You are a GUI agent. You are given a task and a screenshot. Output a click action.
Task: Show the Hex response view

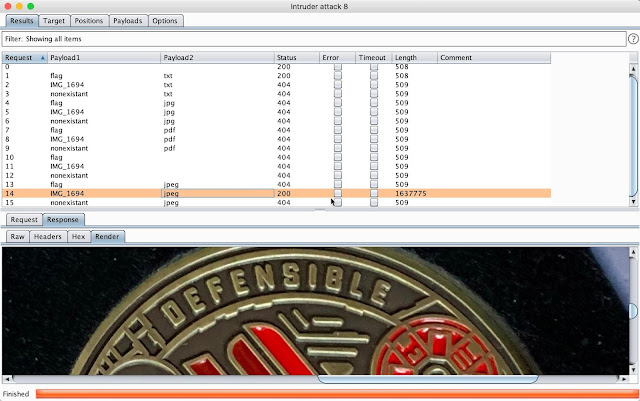(78, 236)
